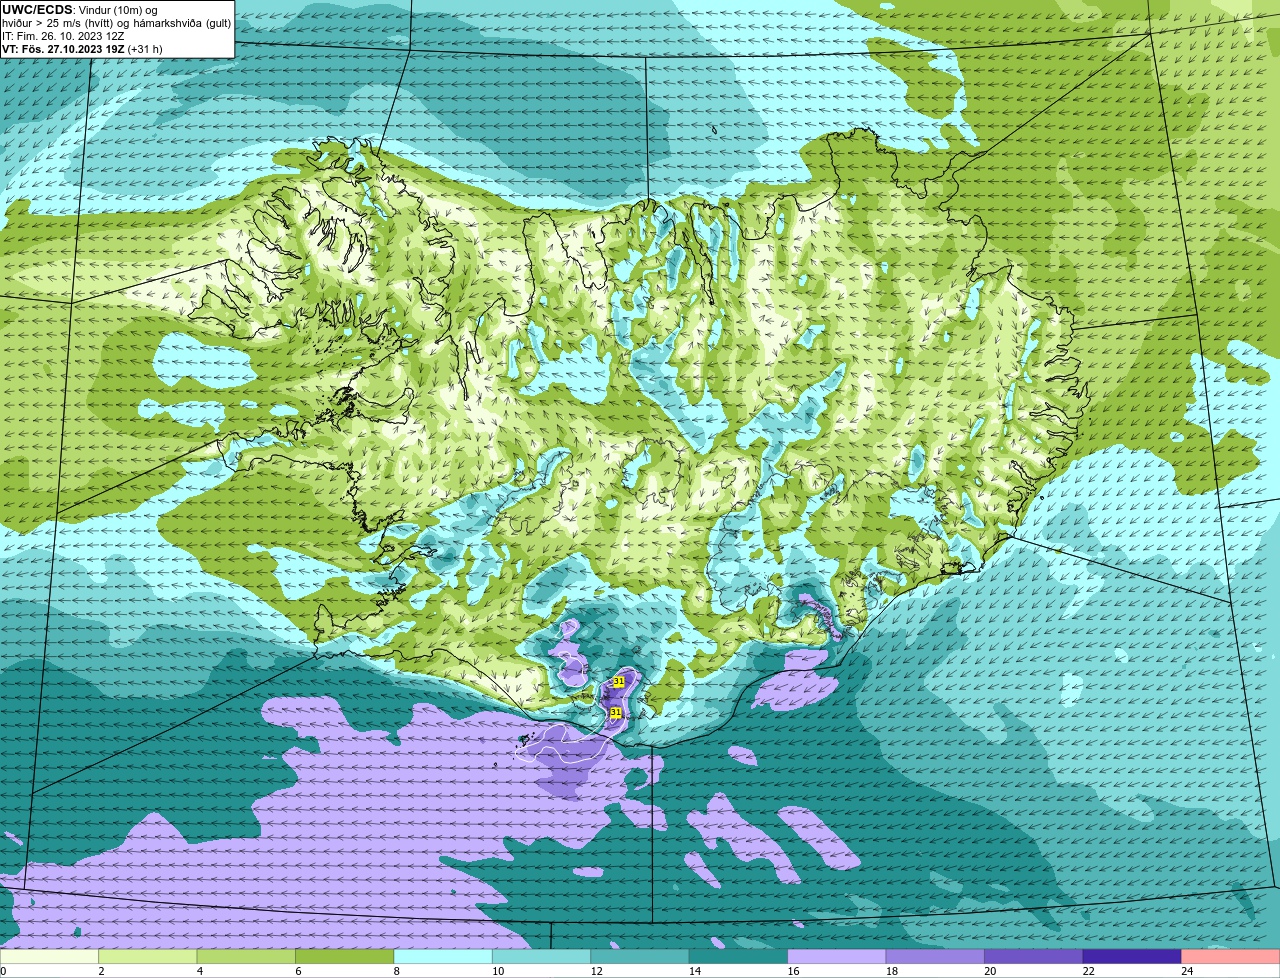The image size is (1280, 978).
Task: Click the "hámarkshviða (gult)" text
Action: (182, 23)
